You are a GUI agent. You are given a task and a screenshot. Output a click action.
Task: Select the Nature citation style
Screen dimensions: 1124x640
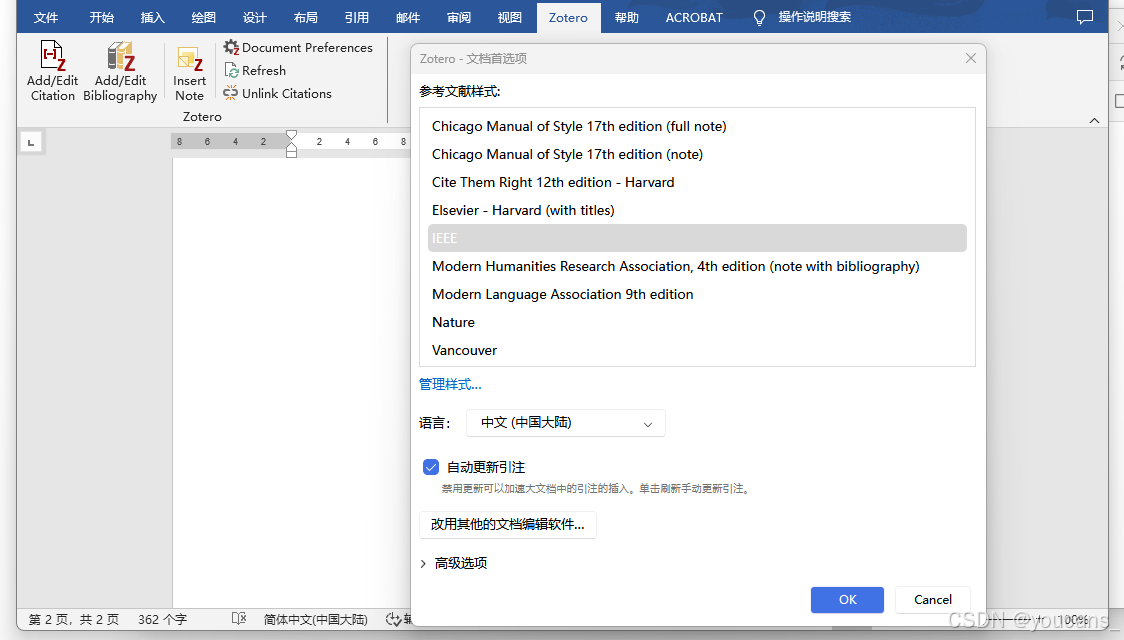(697, 322)
